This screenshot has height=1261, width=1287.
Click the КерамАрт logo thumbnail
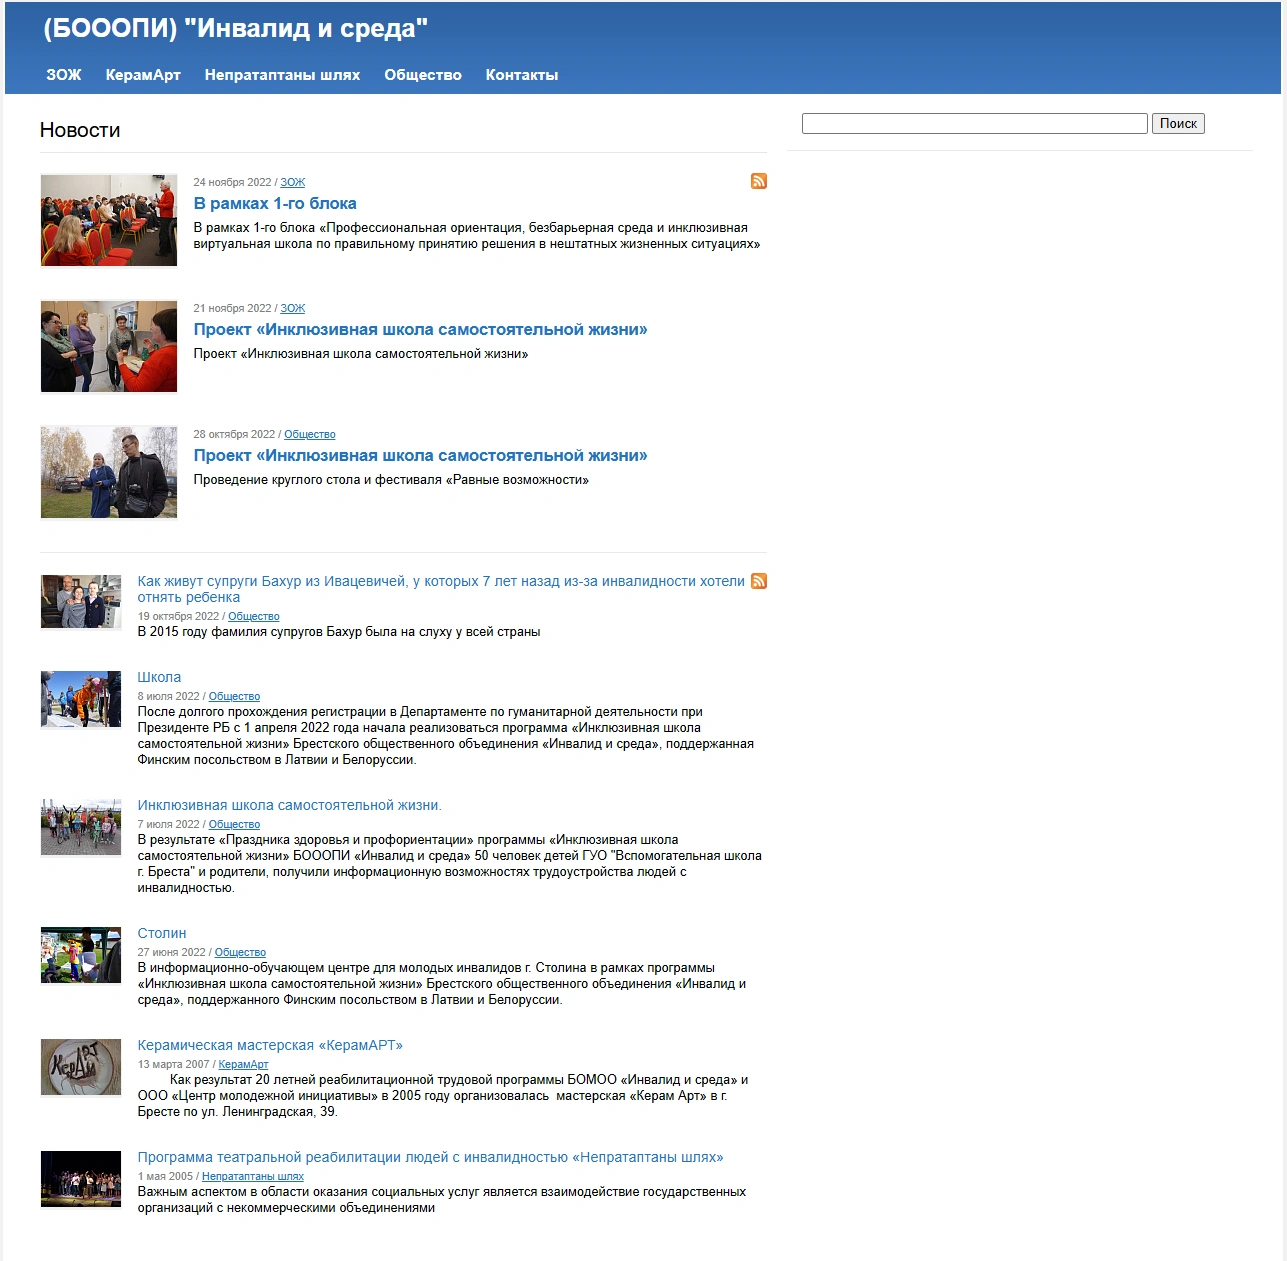click(81, 1066)
